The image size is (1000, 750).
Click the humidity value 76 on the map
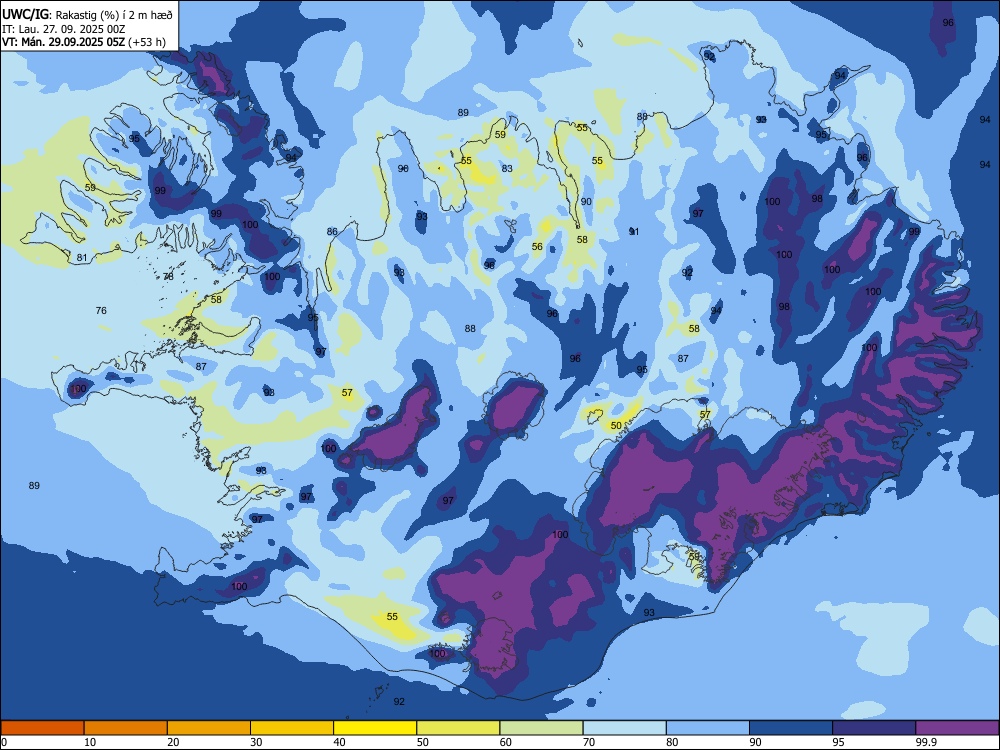pos(101,311)
